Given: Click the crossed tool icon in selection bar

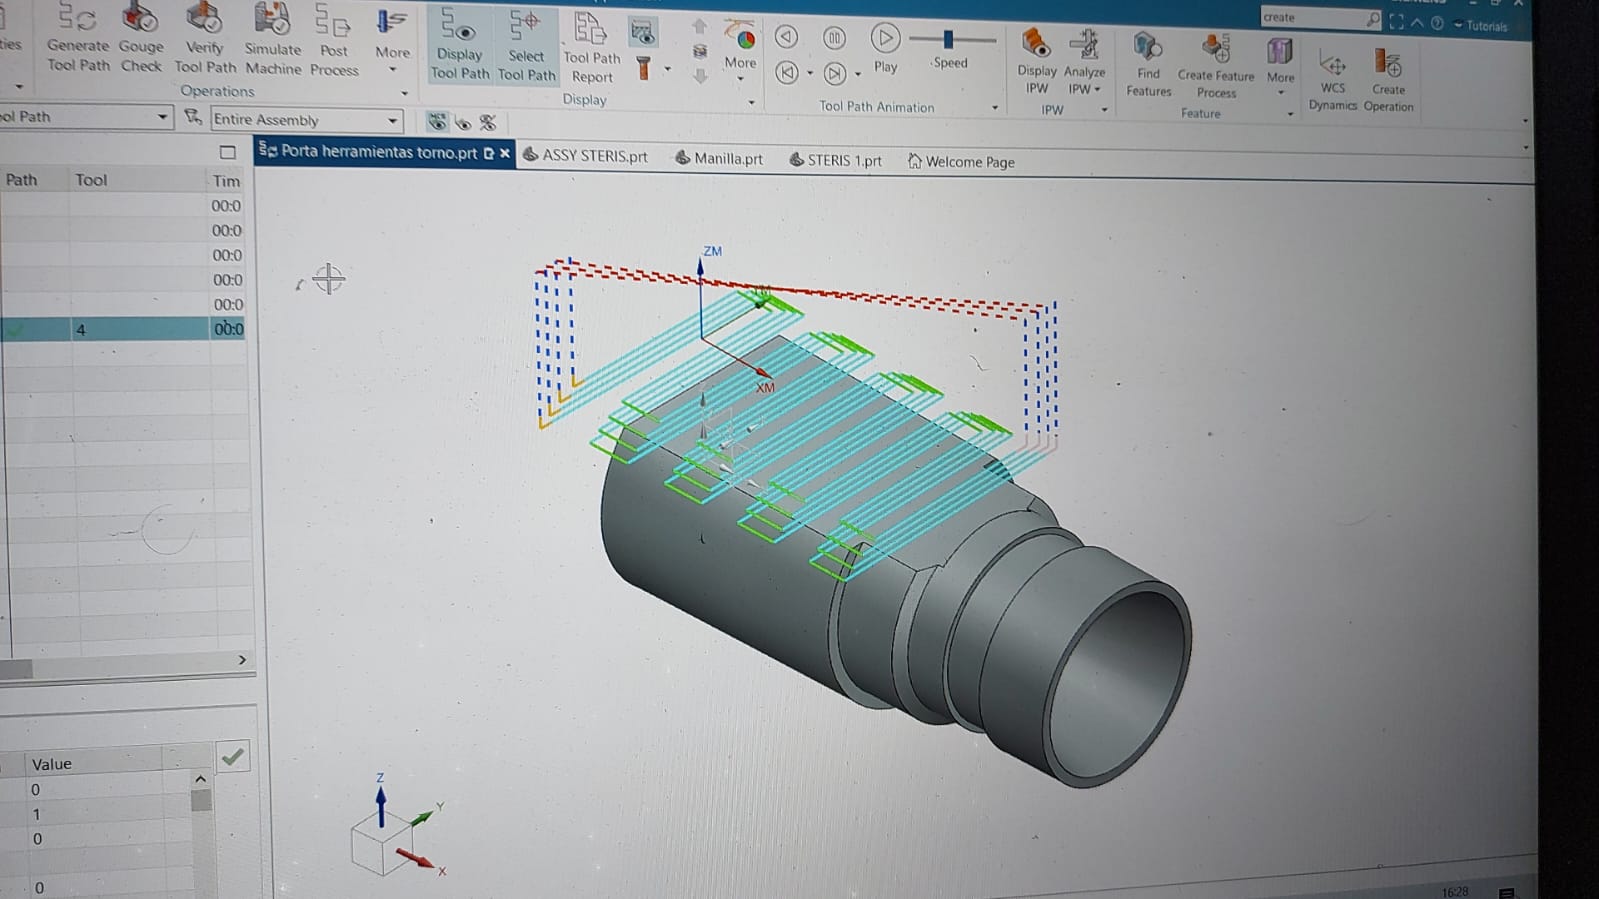Looking at the screenshot, I should point(488,123).
